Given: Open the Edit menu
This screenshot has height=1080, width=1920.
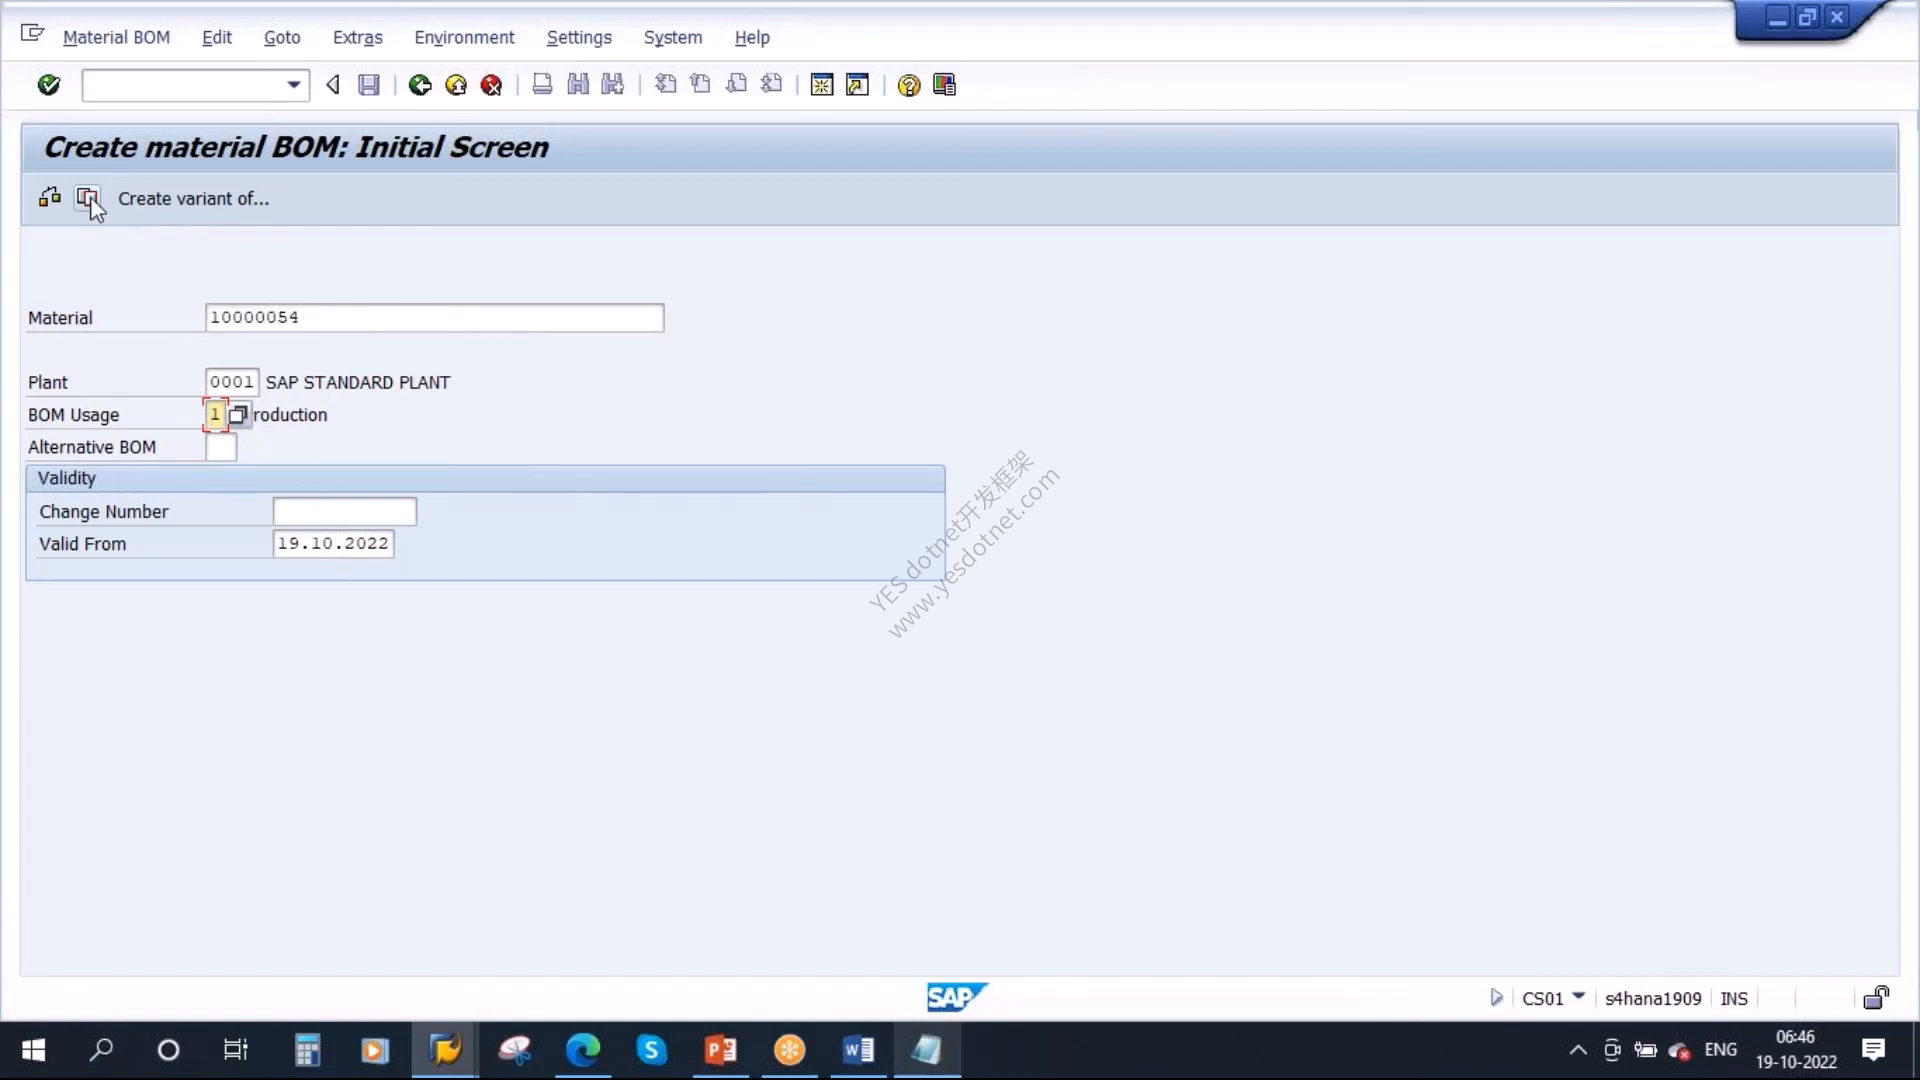Looking at the screenshot, I should [x=217, y=37].
